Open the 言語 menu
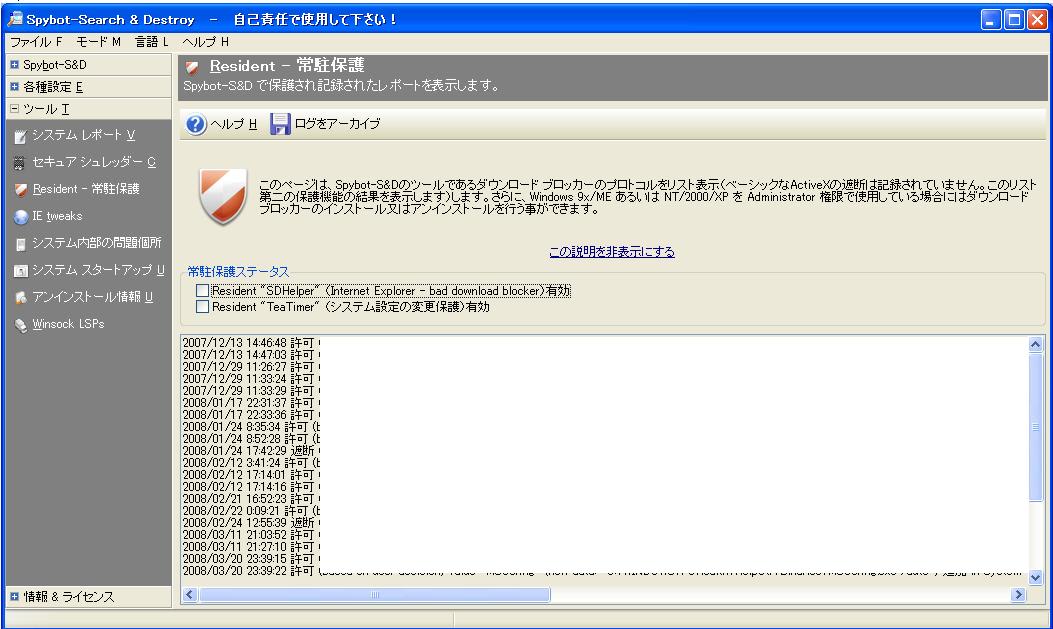The image size is (1053, 629). [152, 42]
